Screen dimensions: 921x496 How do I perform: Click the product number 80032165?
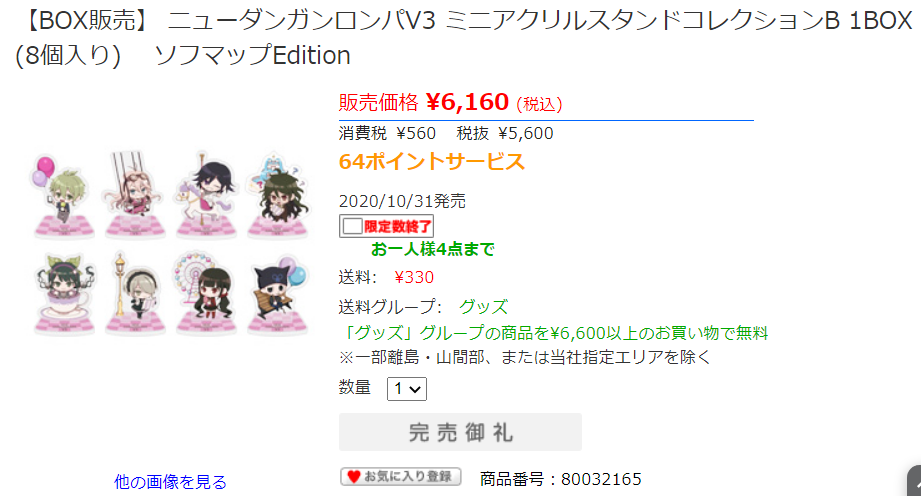(601, 479)
